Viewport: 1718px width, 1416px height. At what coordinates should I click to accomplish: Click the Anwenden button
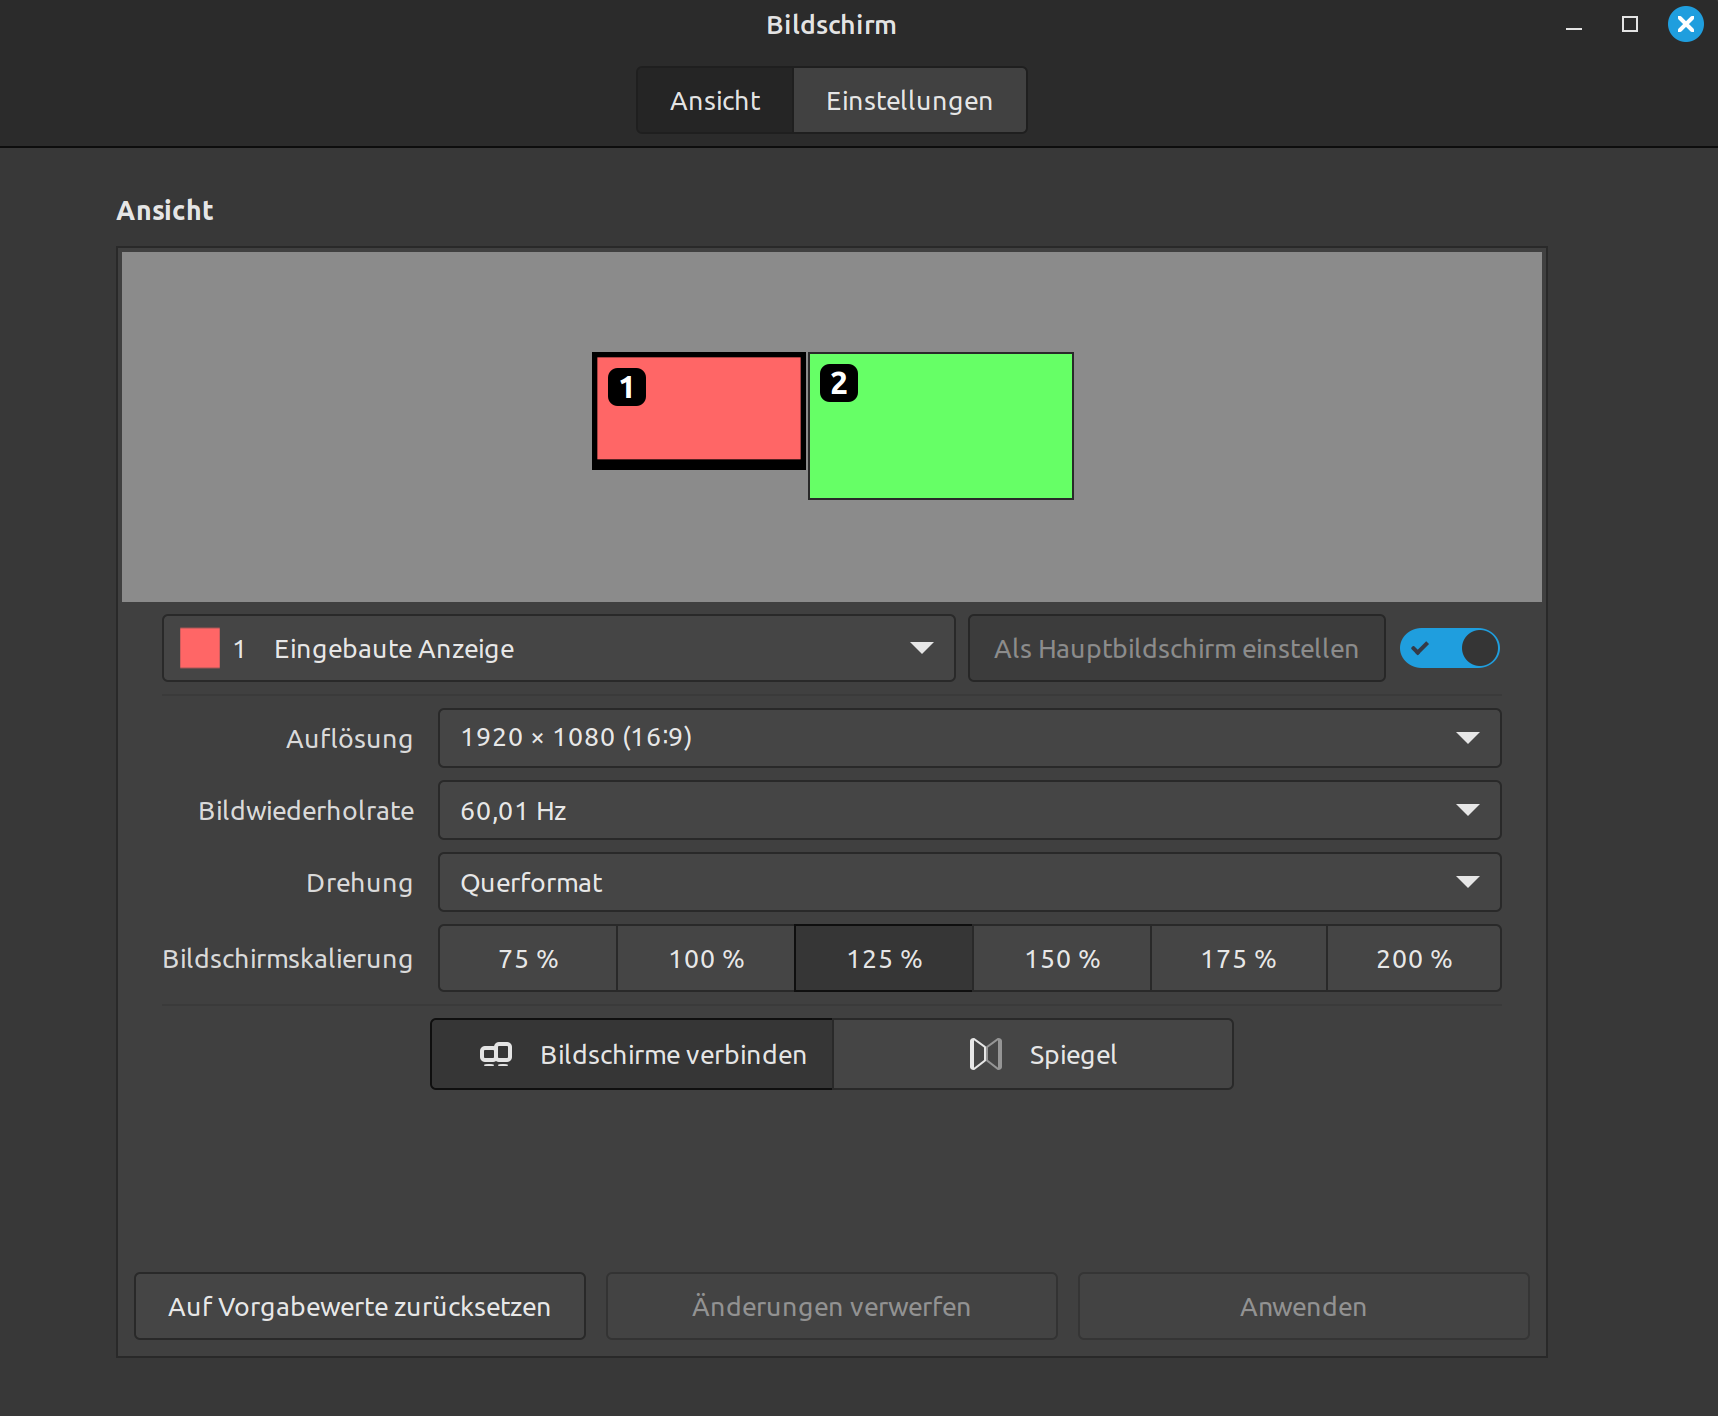[1304, 1306]
